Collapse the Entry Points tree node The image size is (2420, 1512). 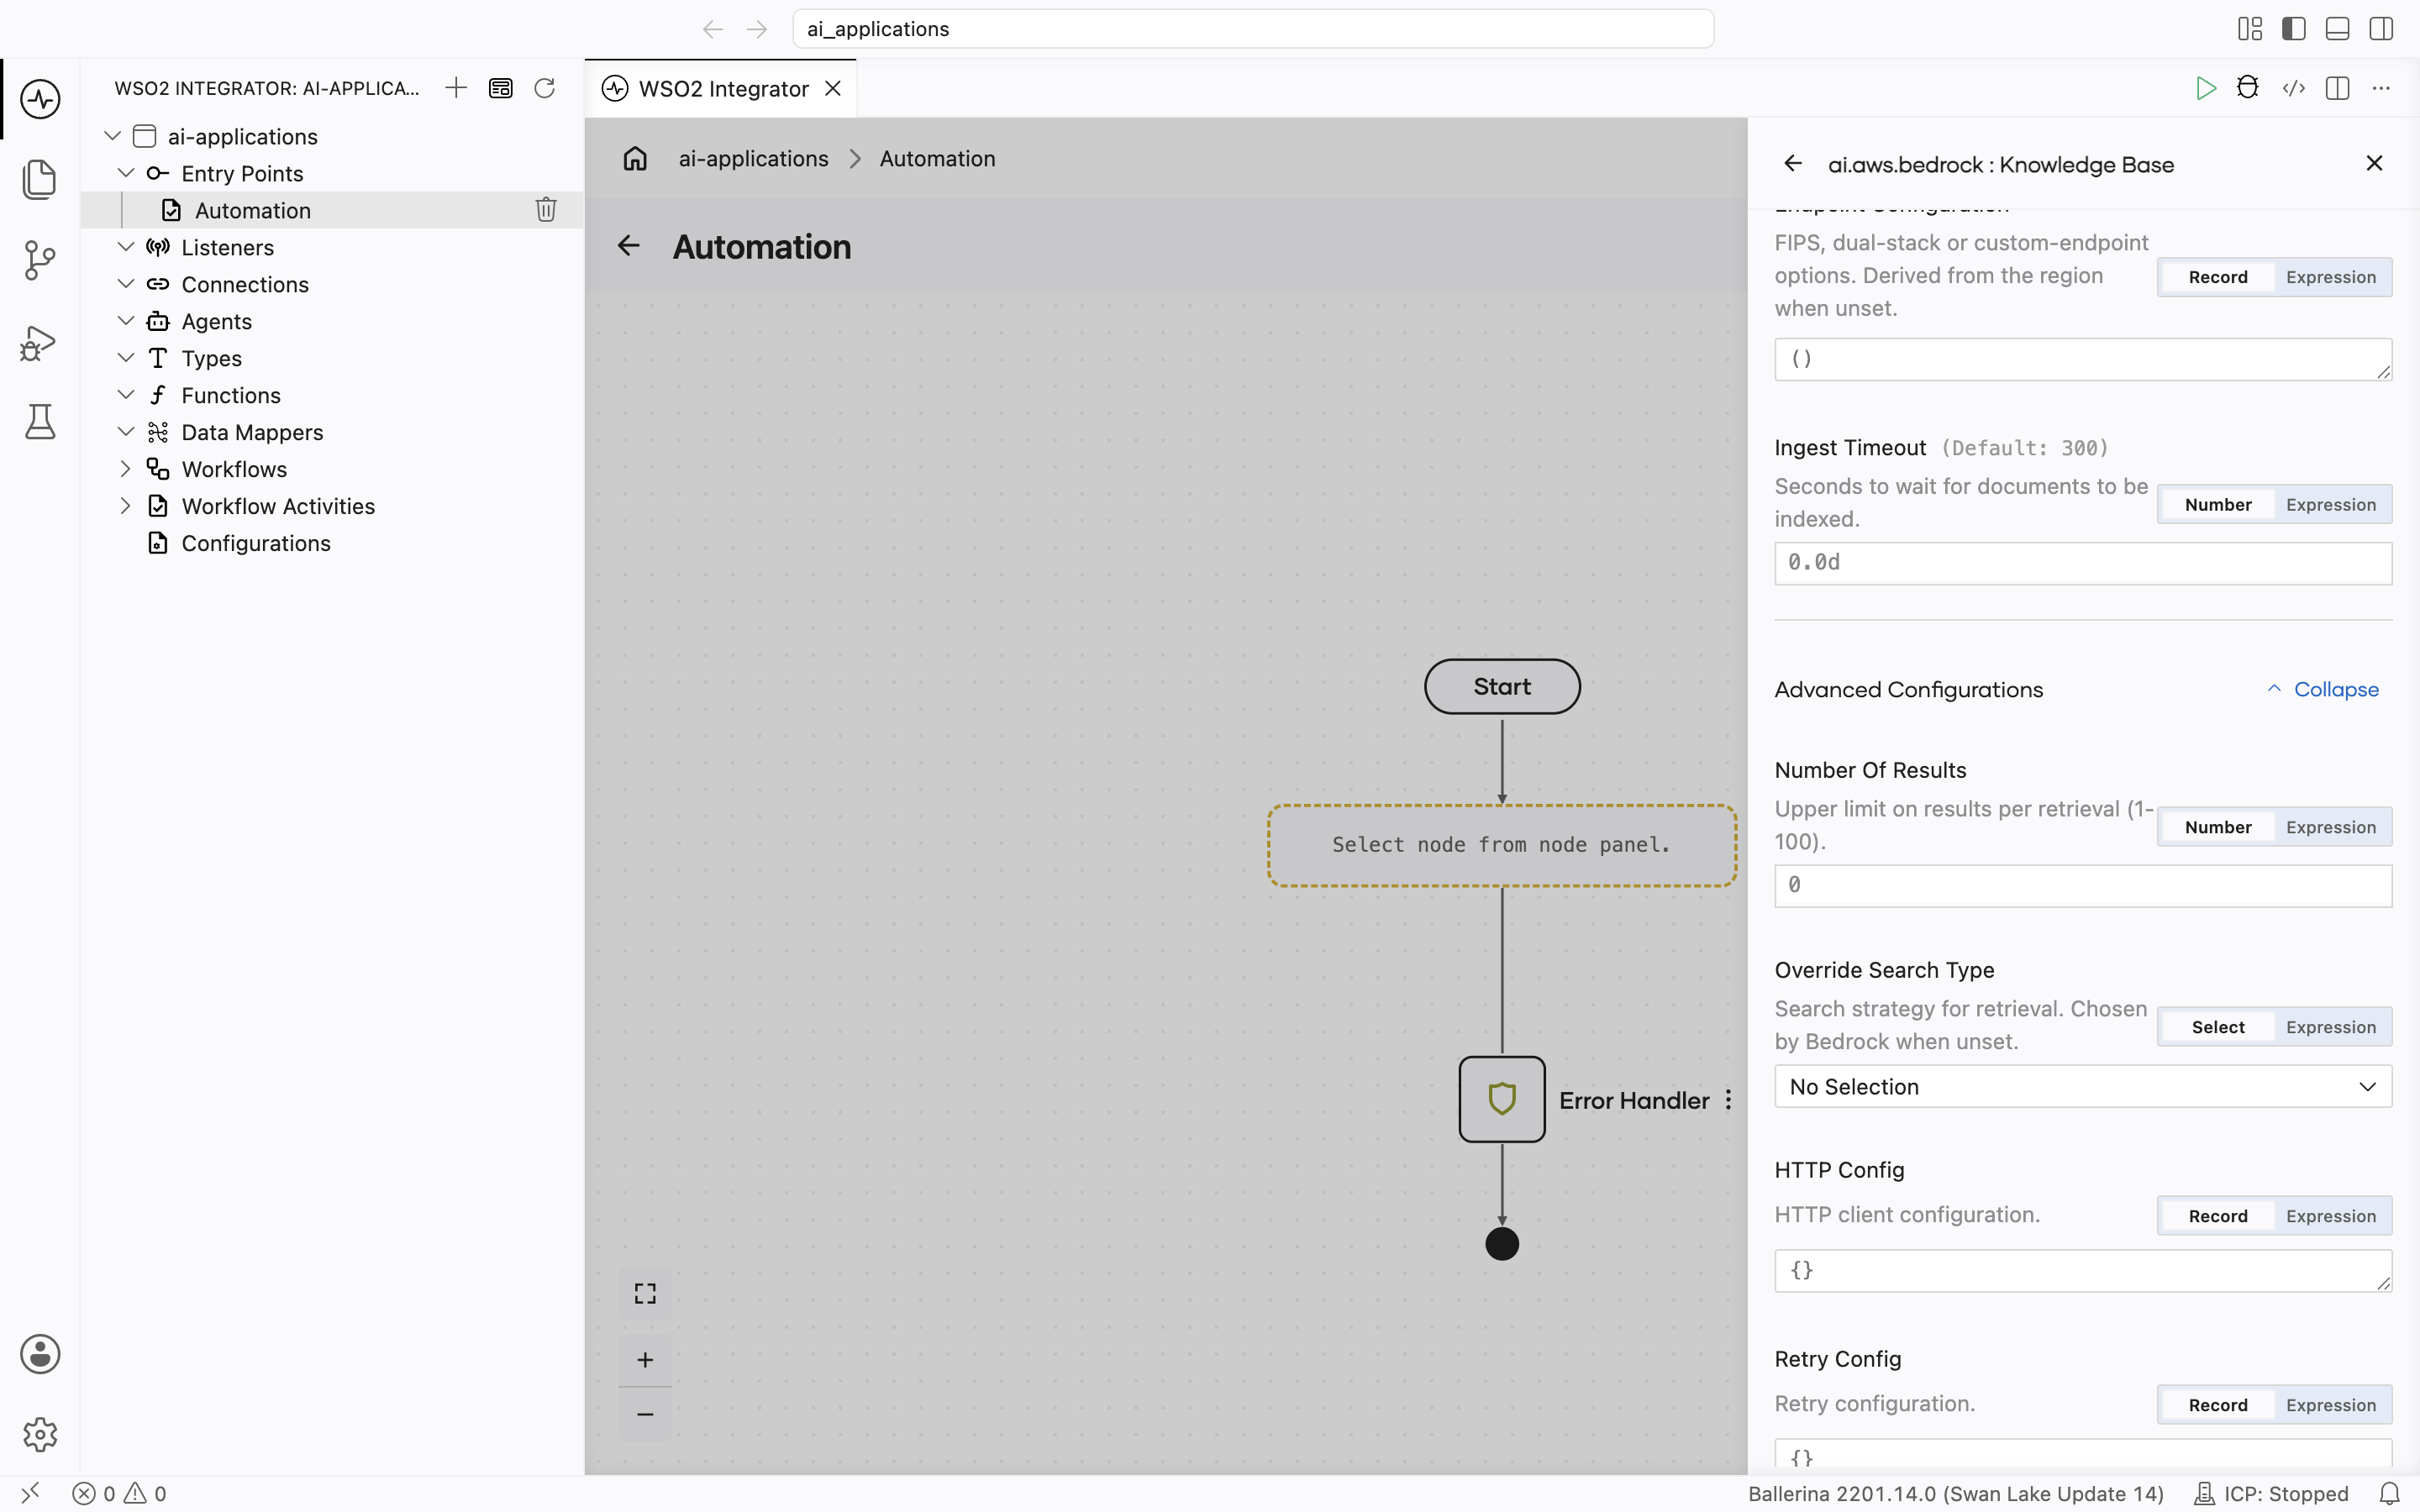(x=126, y=173)
